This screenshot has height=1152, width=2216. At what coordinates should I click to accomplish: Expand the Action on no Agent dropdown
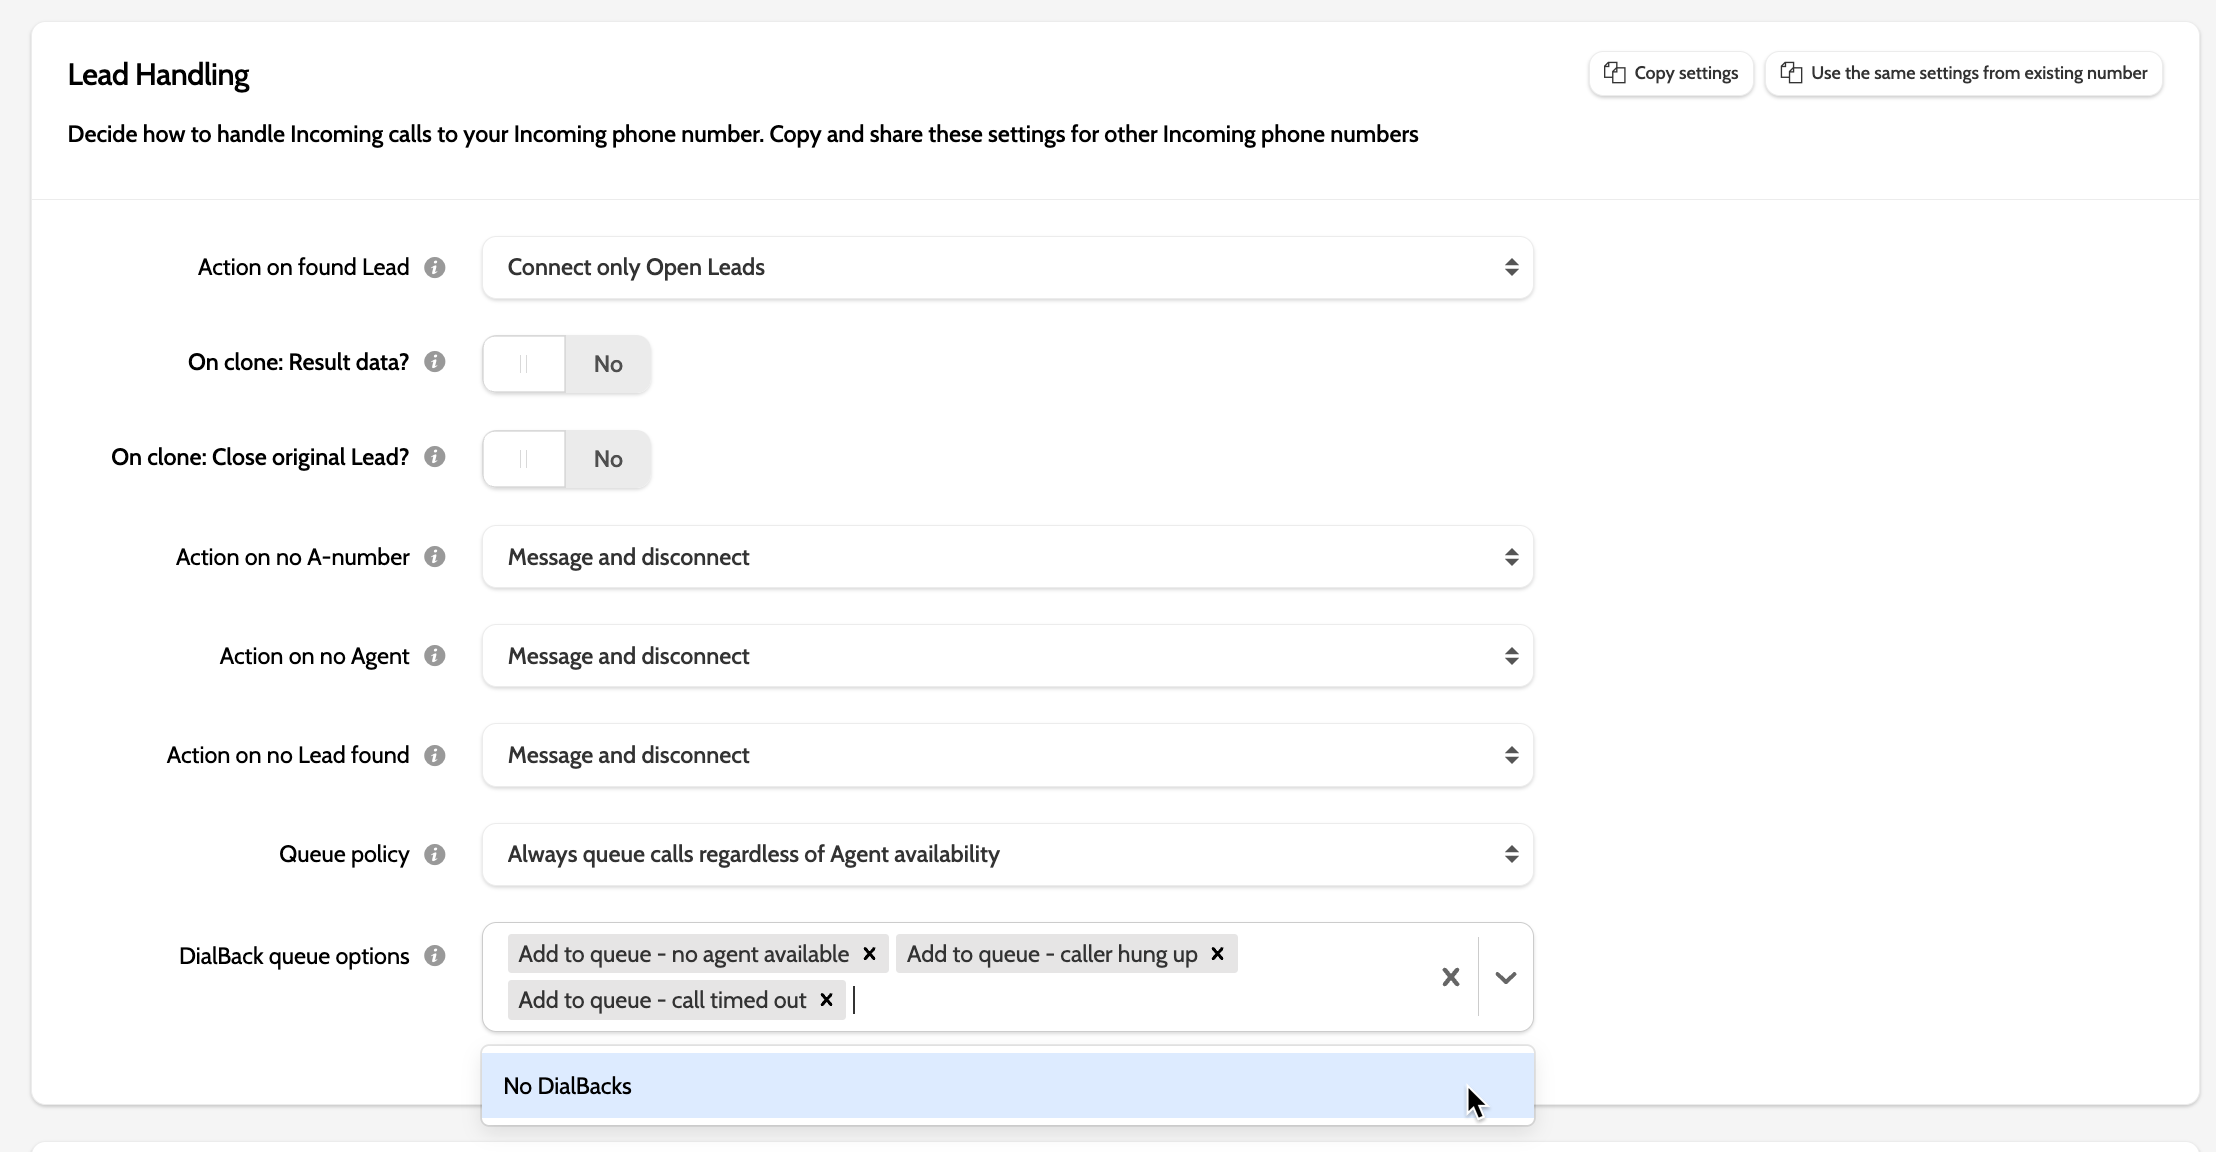[x=1007, y=656]
